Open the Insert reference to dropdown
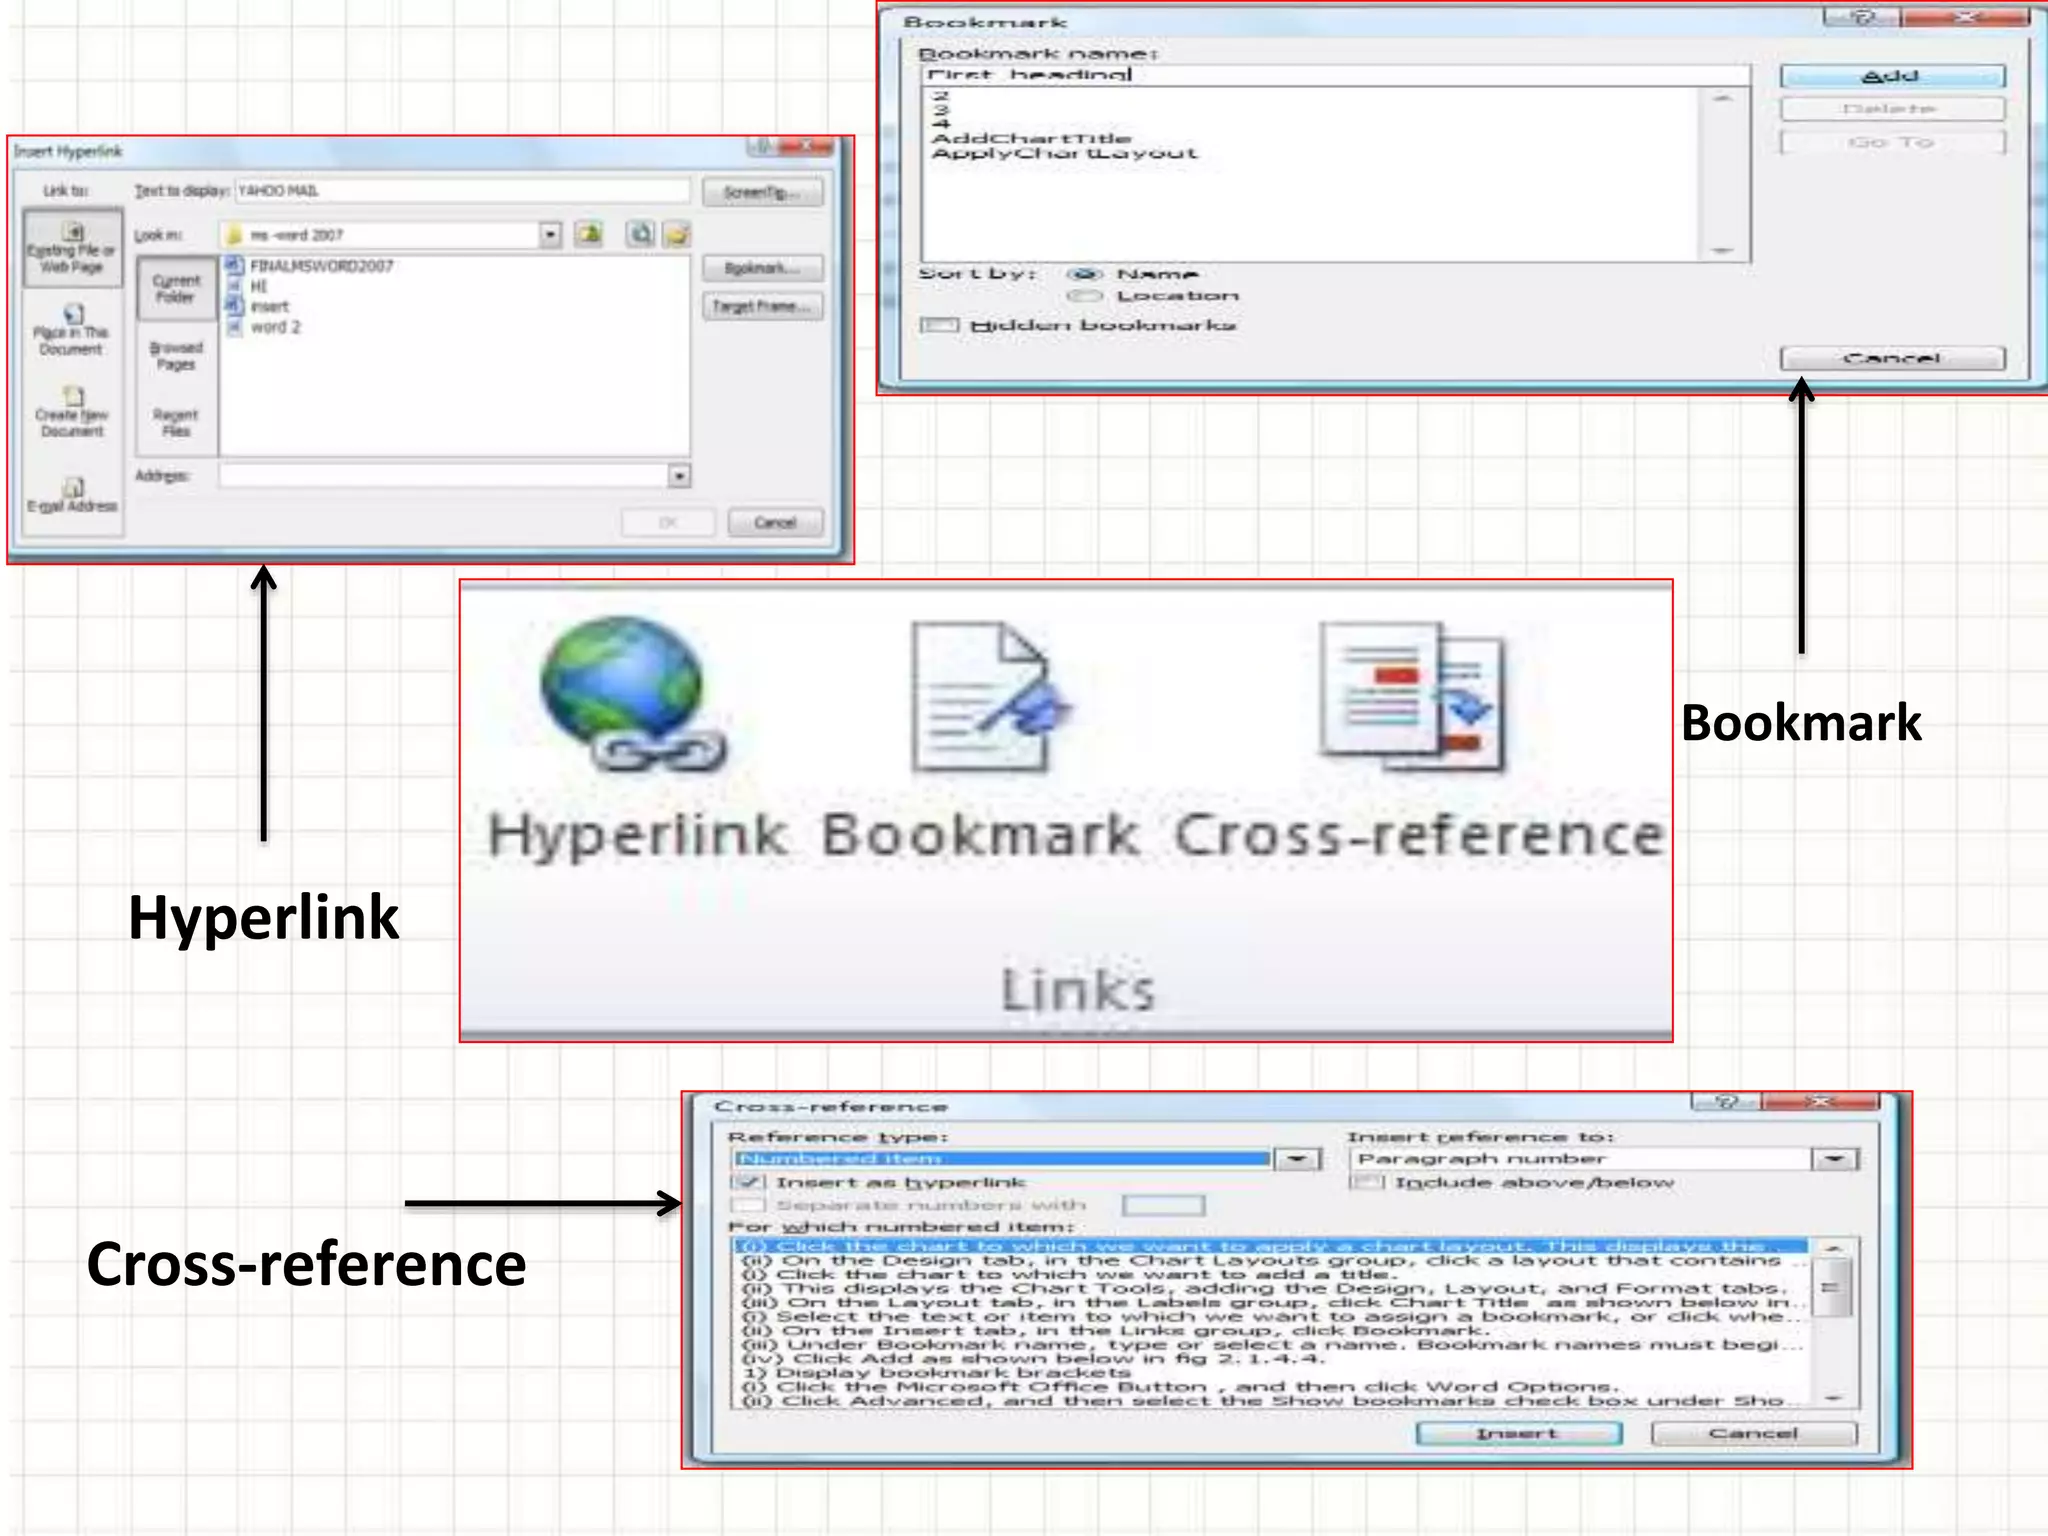 click(1835, 1159)
